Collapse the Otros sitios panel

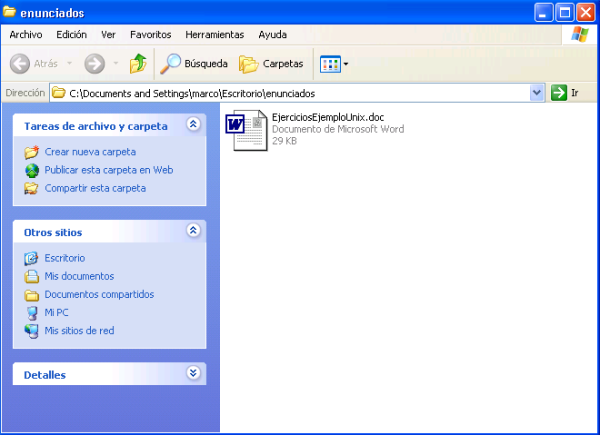click(193, 231)
